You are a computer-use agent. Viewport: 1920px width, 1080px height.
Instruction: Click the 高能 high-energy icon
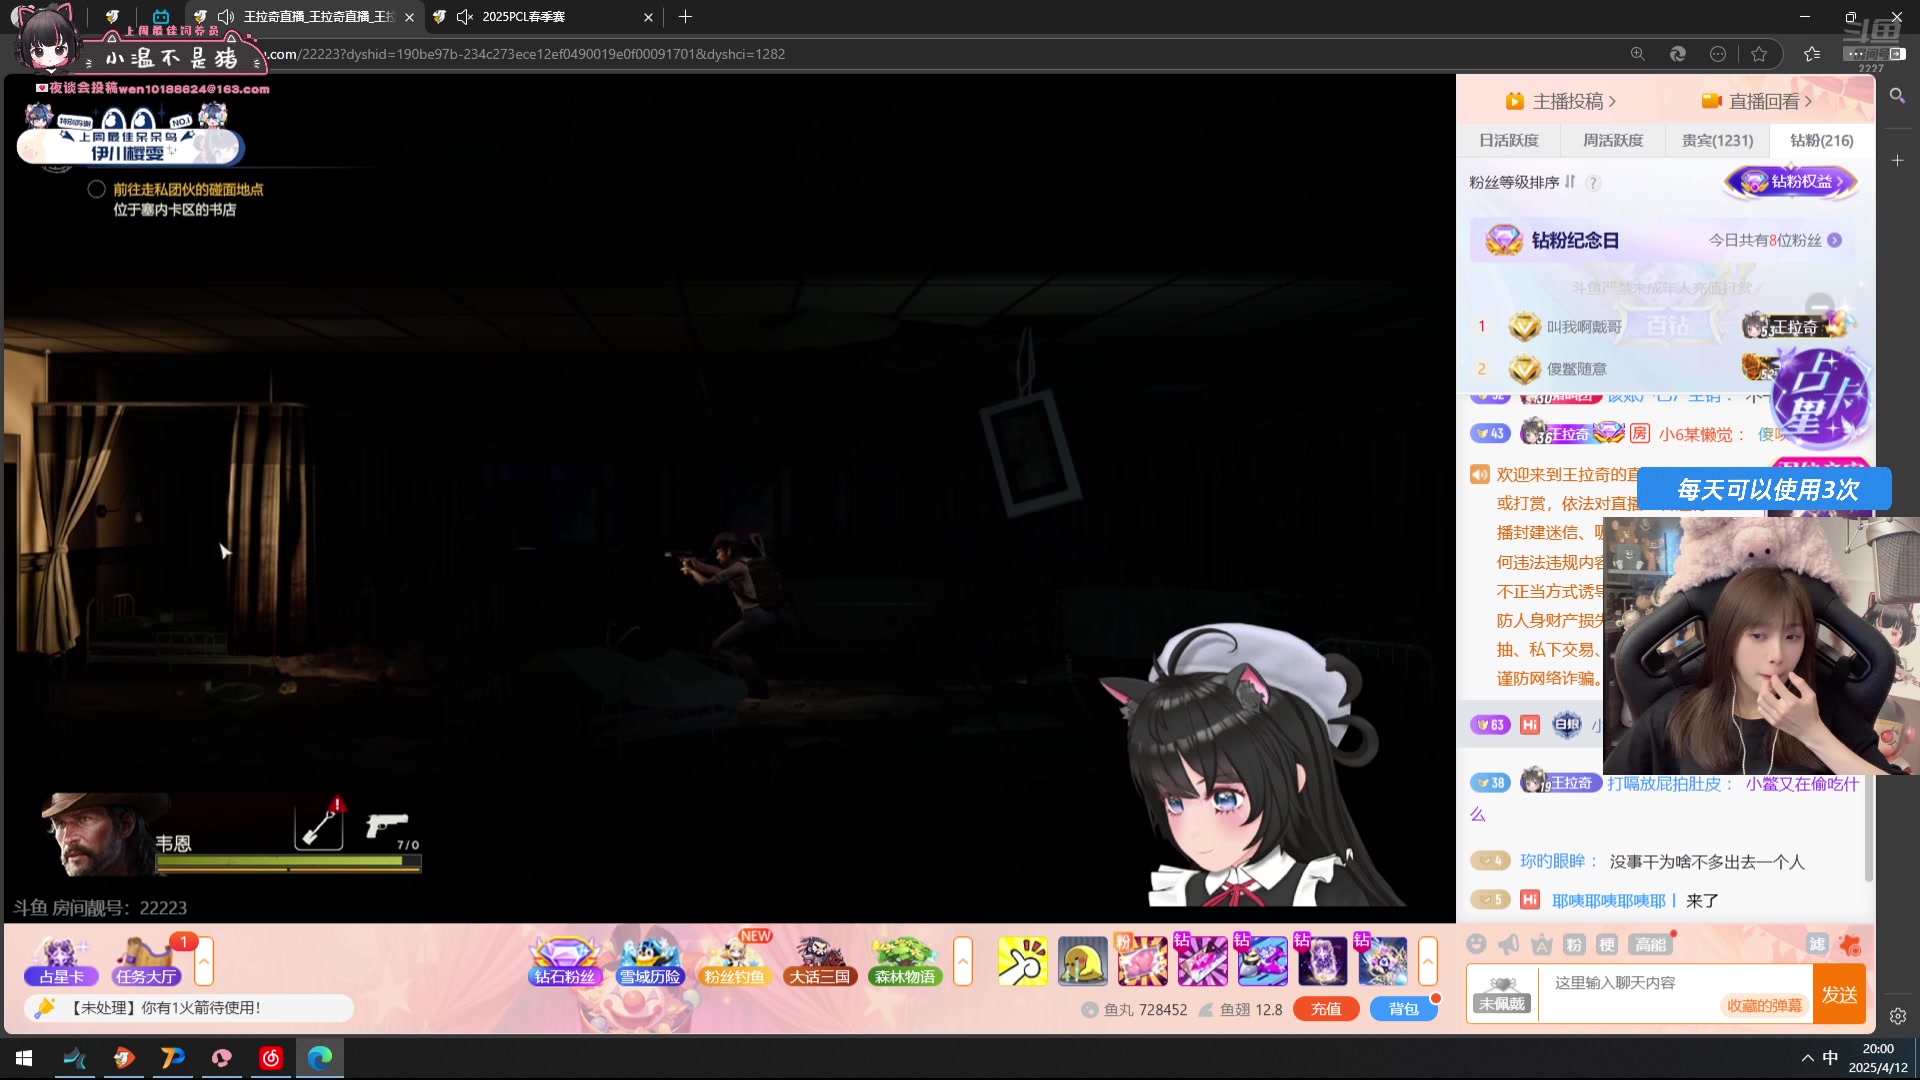tap(1651, 944)
